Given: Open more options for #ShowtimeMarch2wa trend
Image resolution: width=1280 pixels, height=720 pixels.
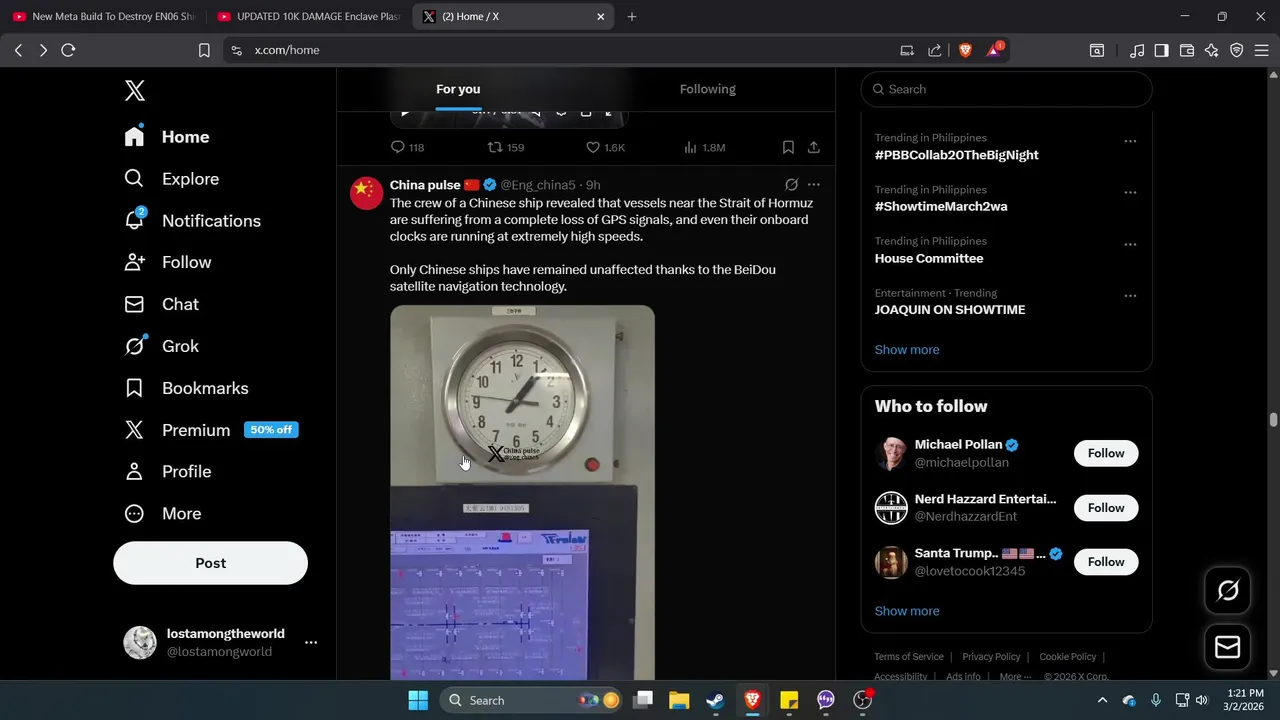Looking at the screenshot, I should pos(1130,192).
